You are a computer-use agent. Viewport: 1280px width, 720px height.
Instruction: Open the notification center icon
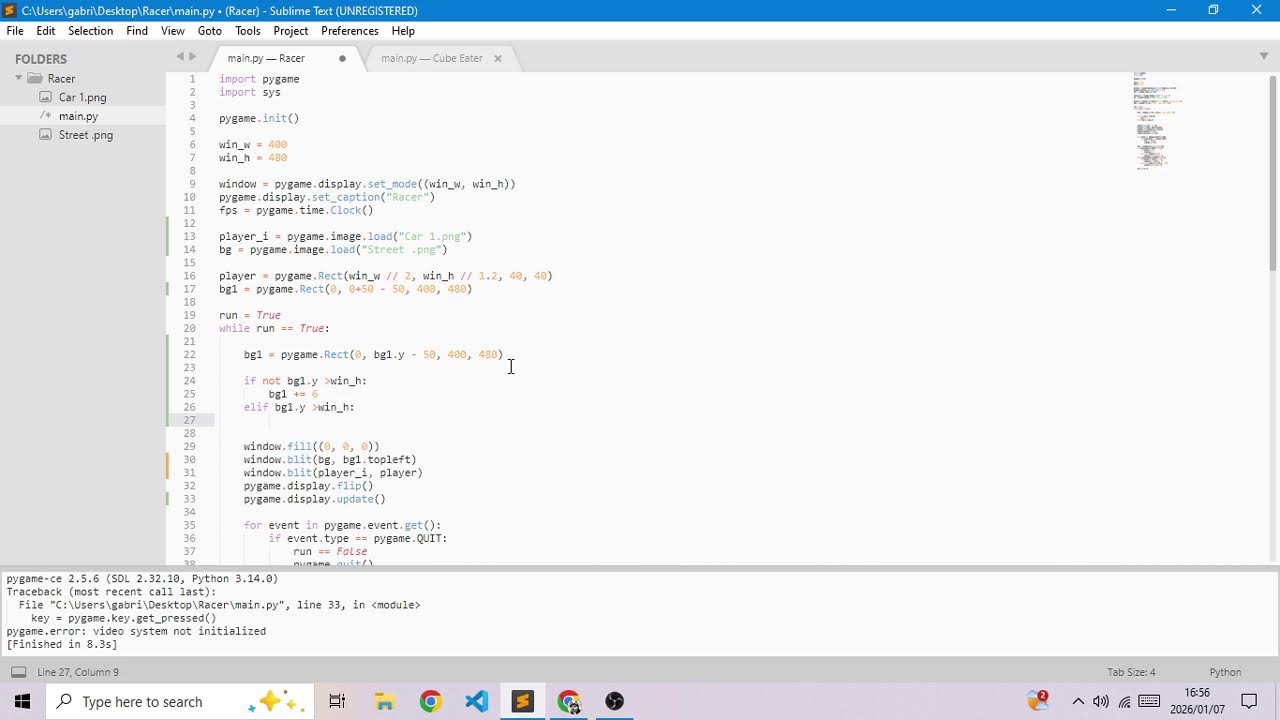pyautogui.click(x=1249, y=701)
